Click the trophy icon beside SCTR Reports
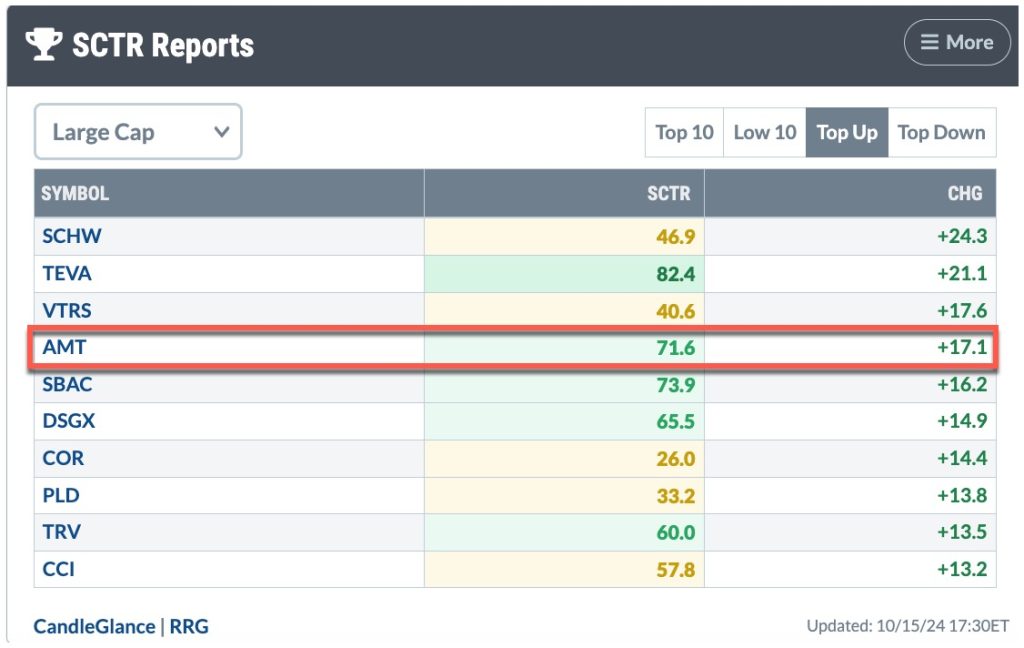The width and height of the screenshot is (1024, 648). point(45,44)
